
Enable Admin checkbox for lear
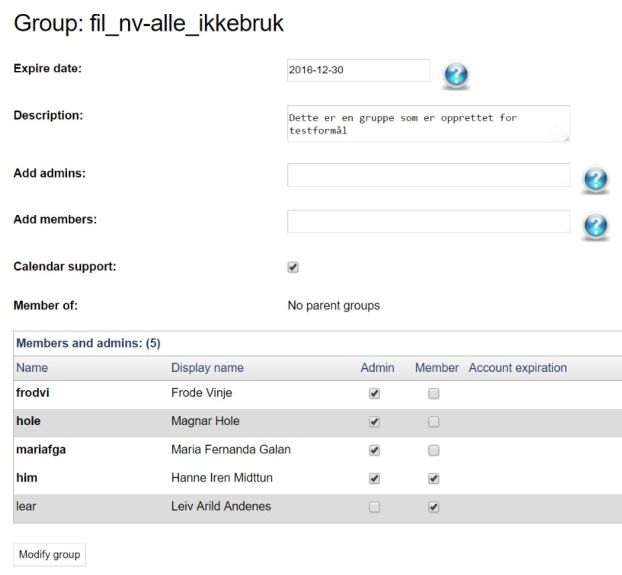374,507
